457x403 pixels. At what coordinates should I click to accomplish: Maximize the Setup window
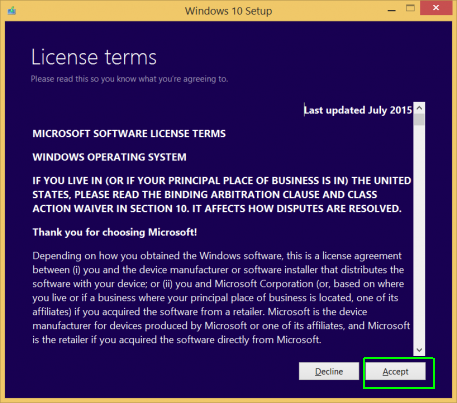point(410,9)
